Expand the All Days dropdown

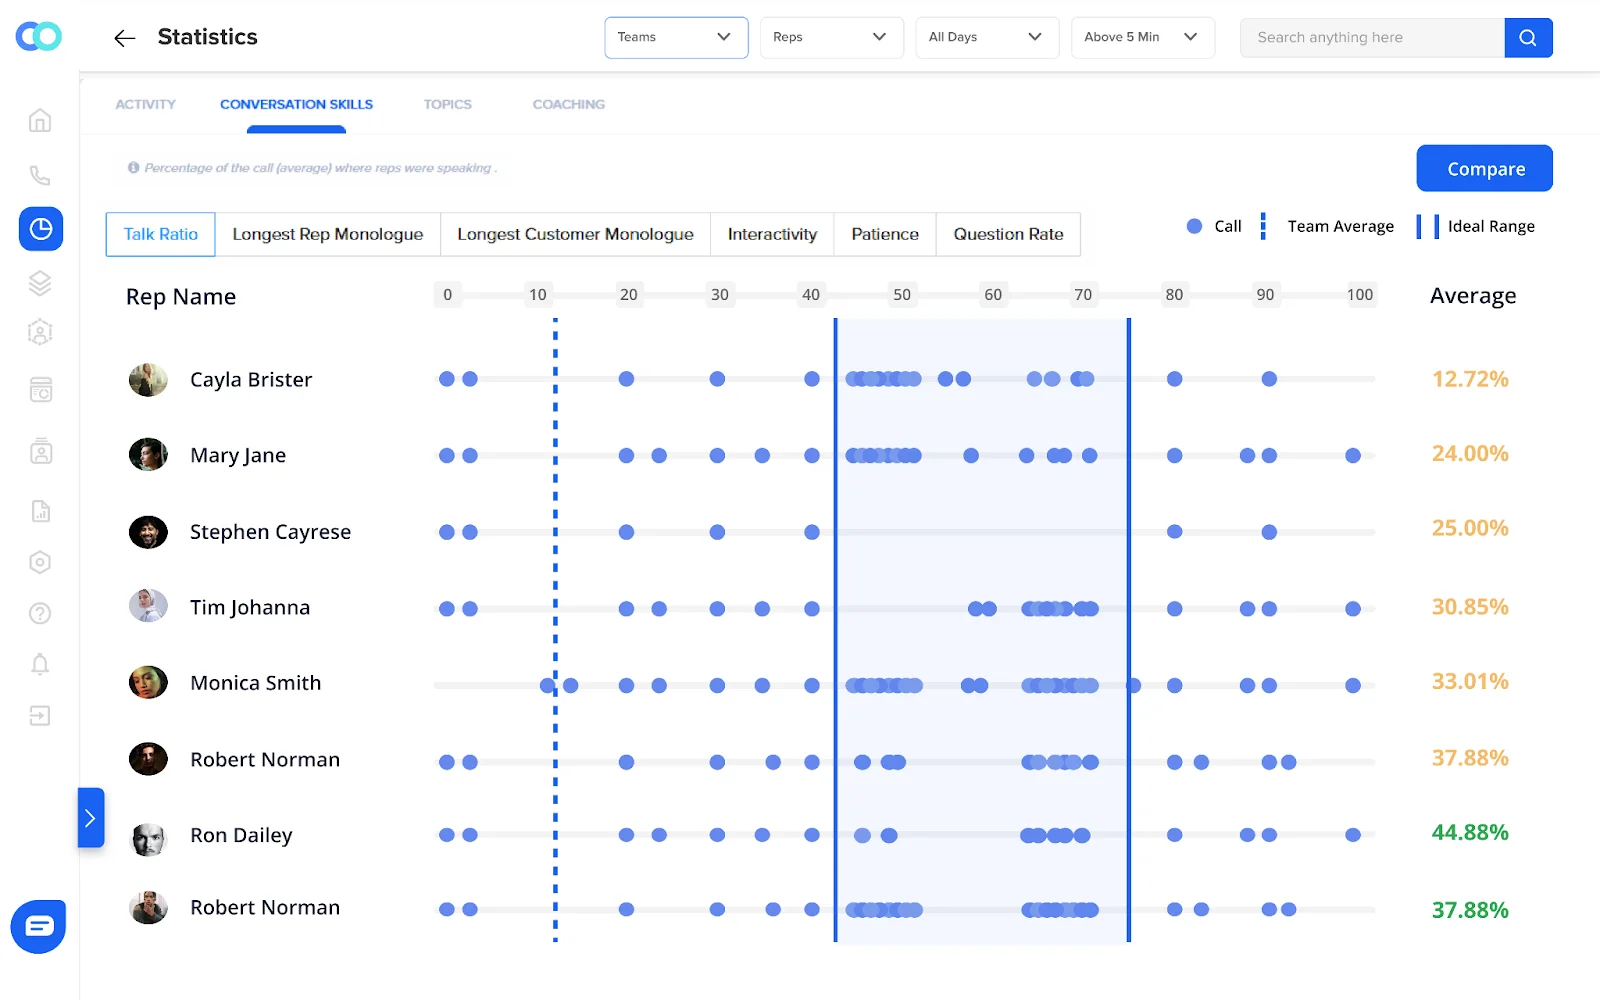tap(986, 38)
